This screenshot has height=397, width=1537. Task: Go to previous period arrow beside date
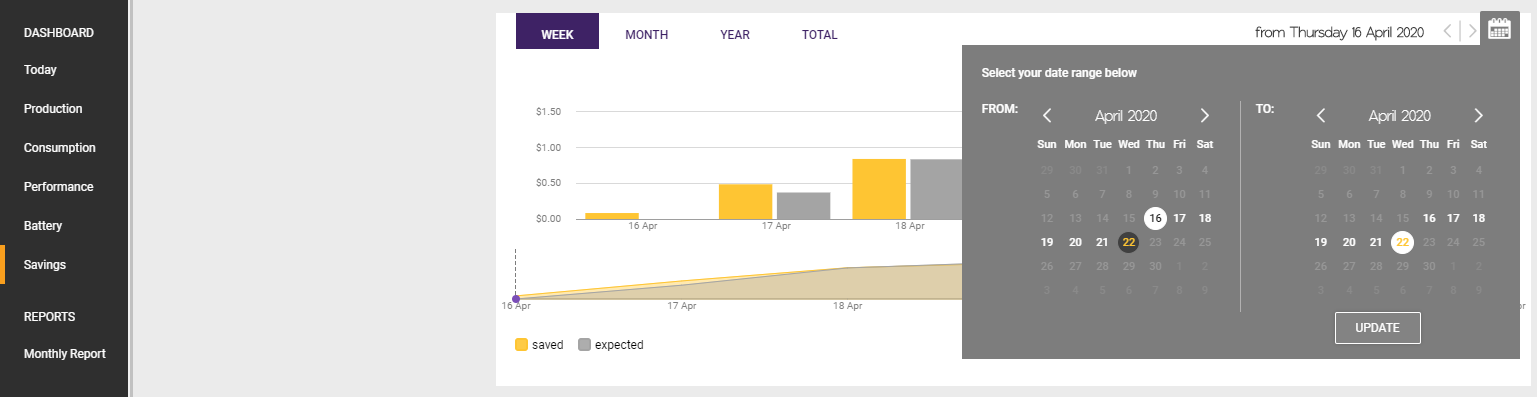coord(1447,32)
